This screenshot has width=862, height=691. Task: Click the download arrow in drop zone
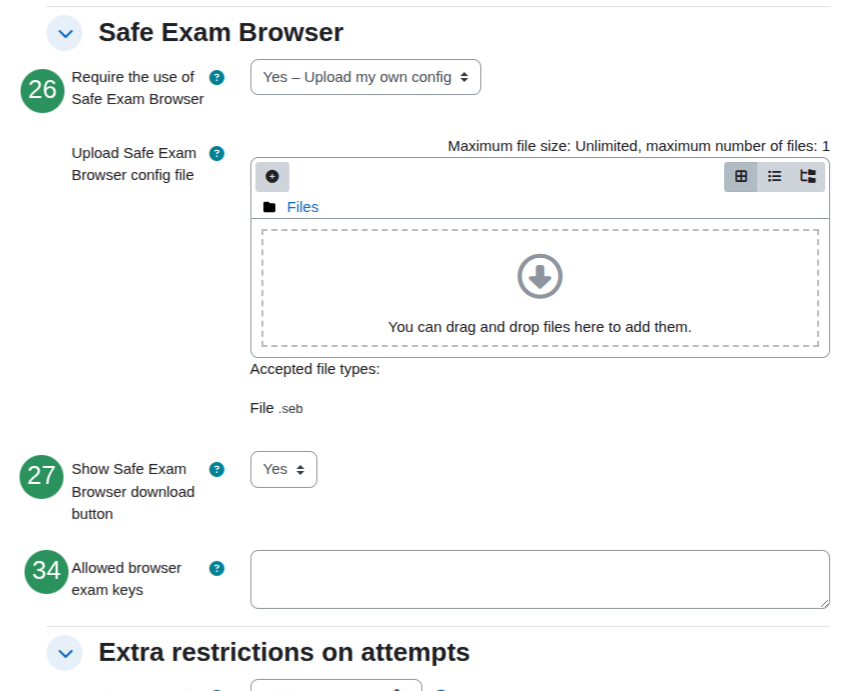pyautogui.click(x=540, y=277)
